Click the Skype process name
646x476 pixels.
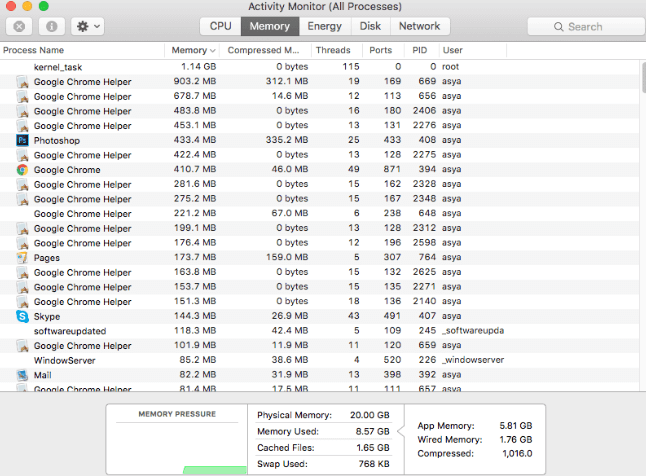[47, 317]
